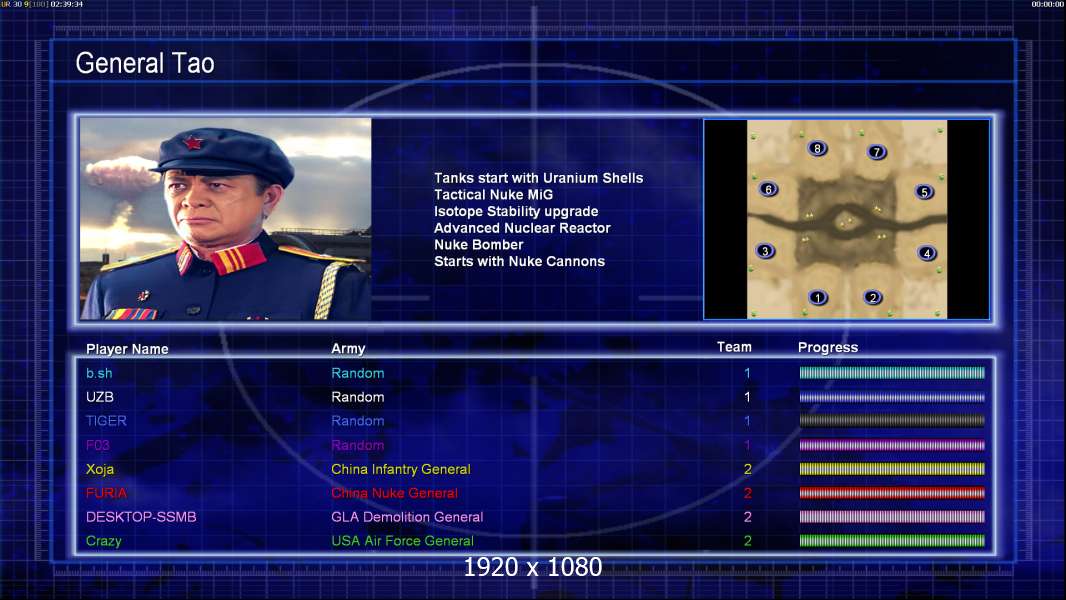The width and height of the screenshot is (1066, 600).
Task: Click UZB progress bar
Action: point(892,397)
